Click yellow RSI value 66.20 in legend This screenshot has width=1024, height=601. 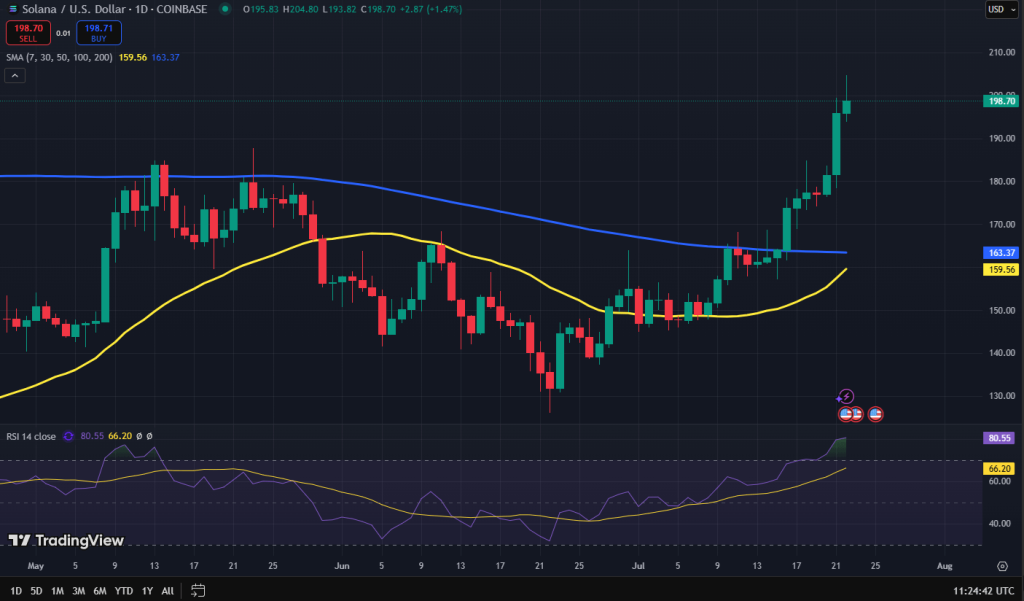pos(120,436)
